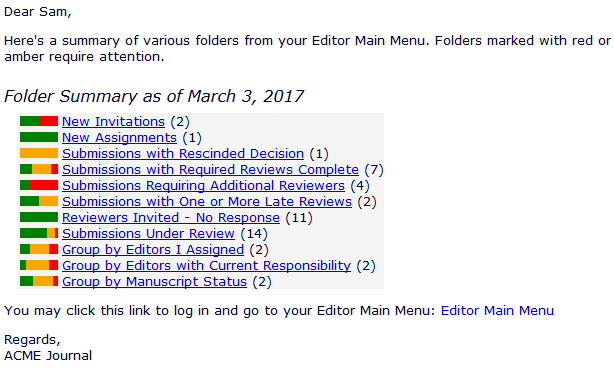The width and height of the screenshot is (614, 368).
Task: Open Submissions with Rescinded Decision link
Action: tap(183, 154)
